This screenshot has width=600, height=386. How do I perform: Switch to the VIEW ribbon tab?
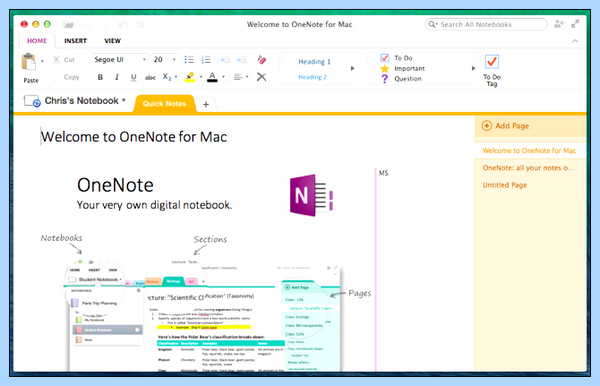[112, 41]
